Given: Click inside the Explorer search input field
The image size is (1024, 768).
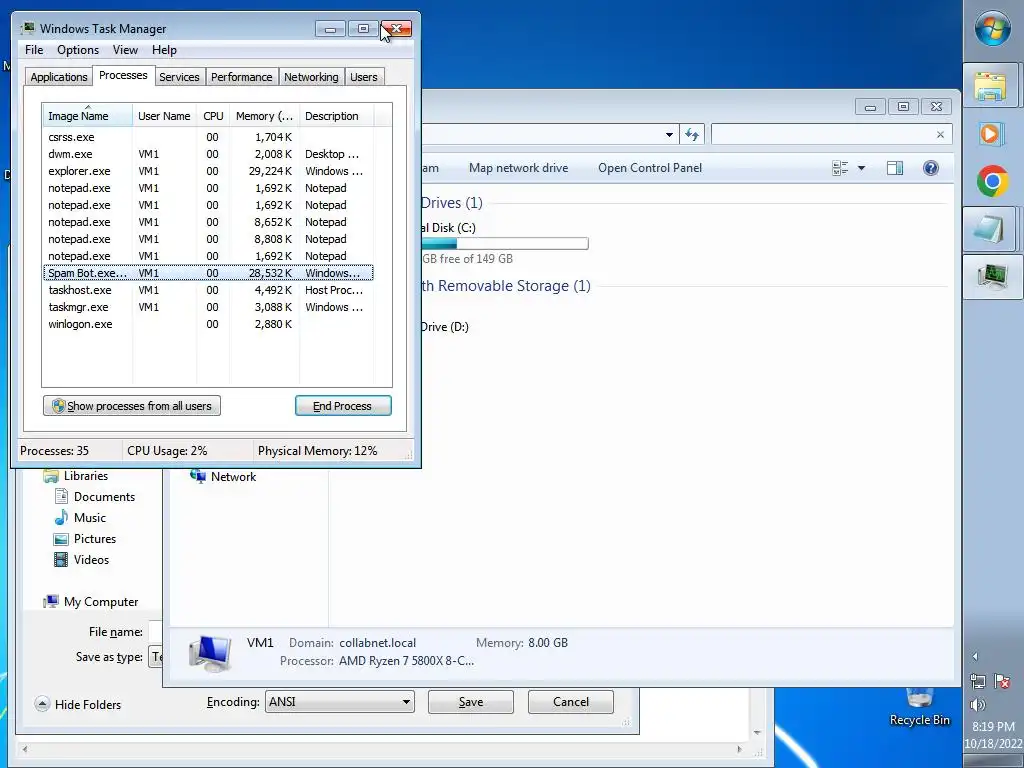Looking at the screenshot, I should point(823,135).
